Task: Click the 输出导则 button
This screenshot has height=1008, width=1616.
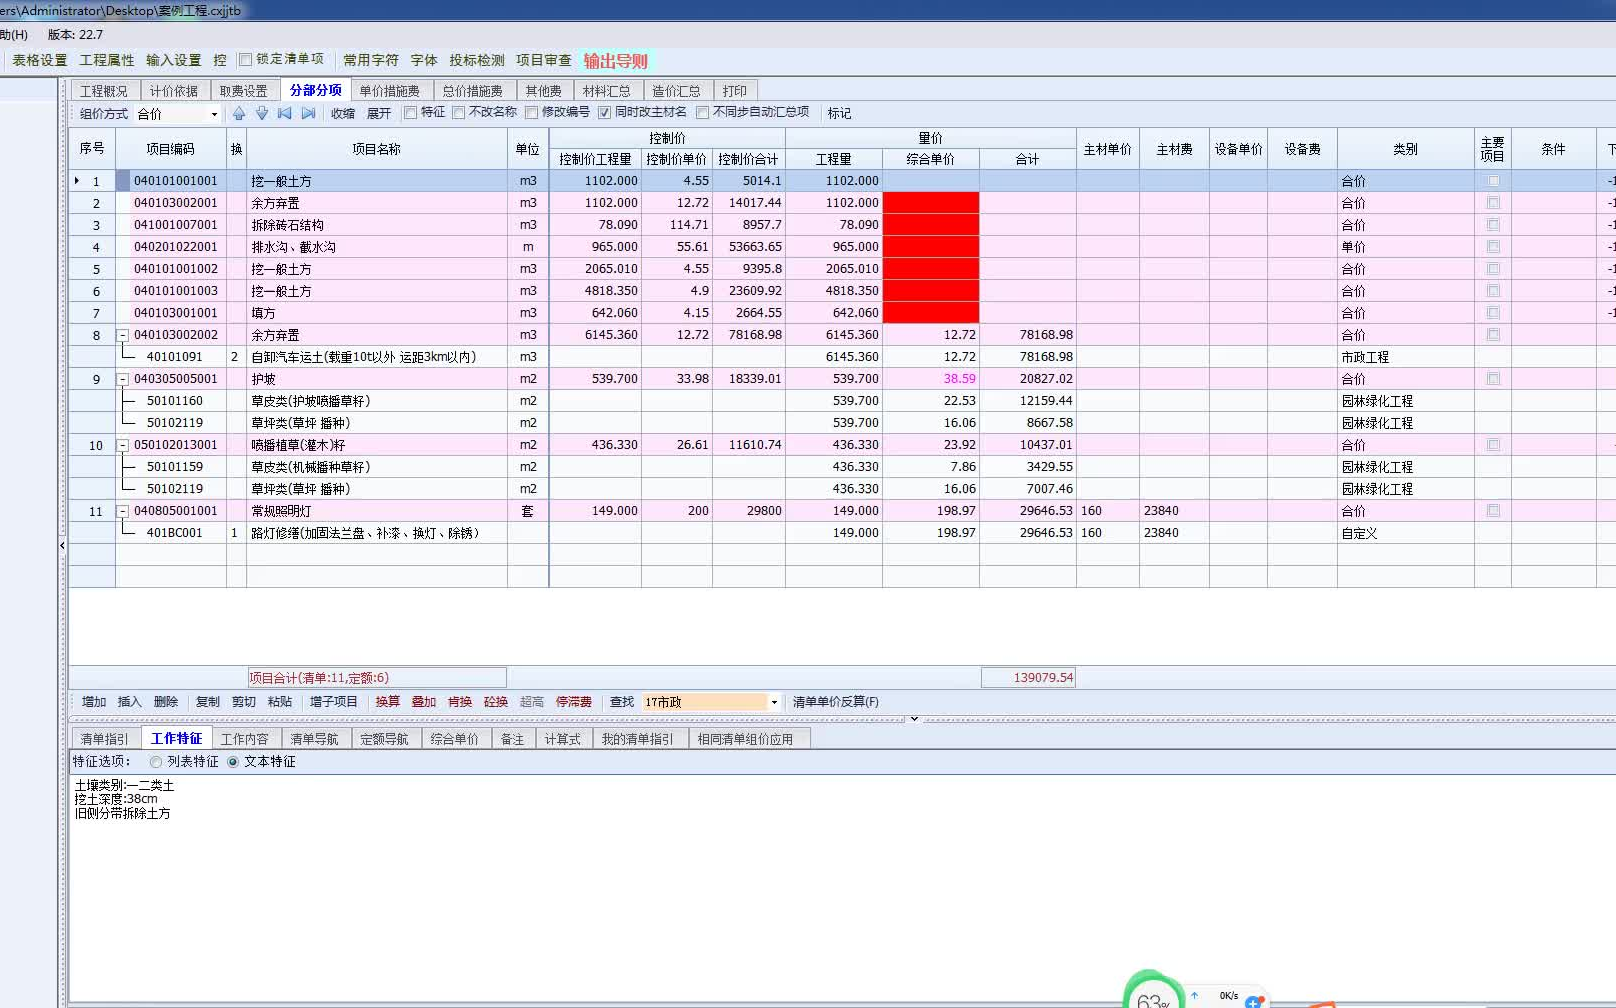Action: pos(616,61)
